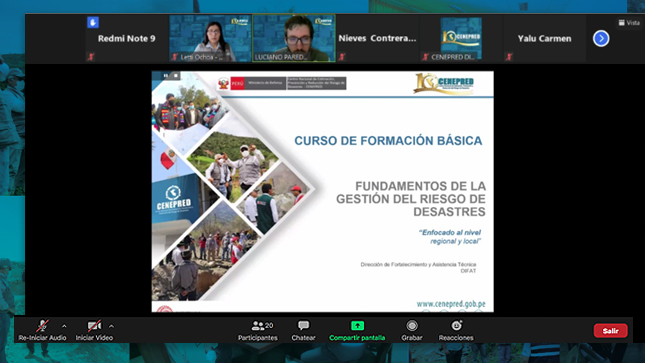Click Nieves Contrera participant tile
645x363 pixels.
[x=377, y=38]
